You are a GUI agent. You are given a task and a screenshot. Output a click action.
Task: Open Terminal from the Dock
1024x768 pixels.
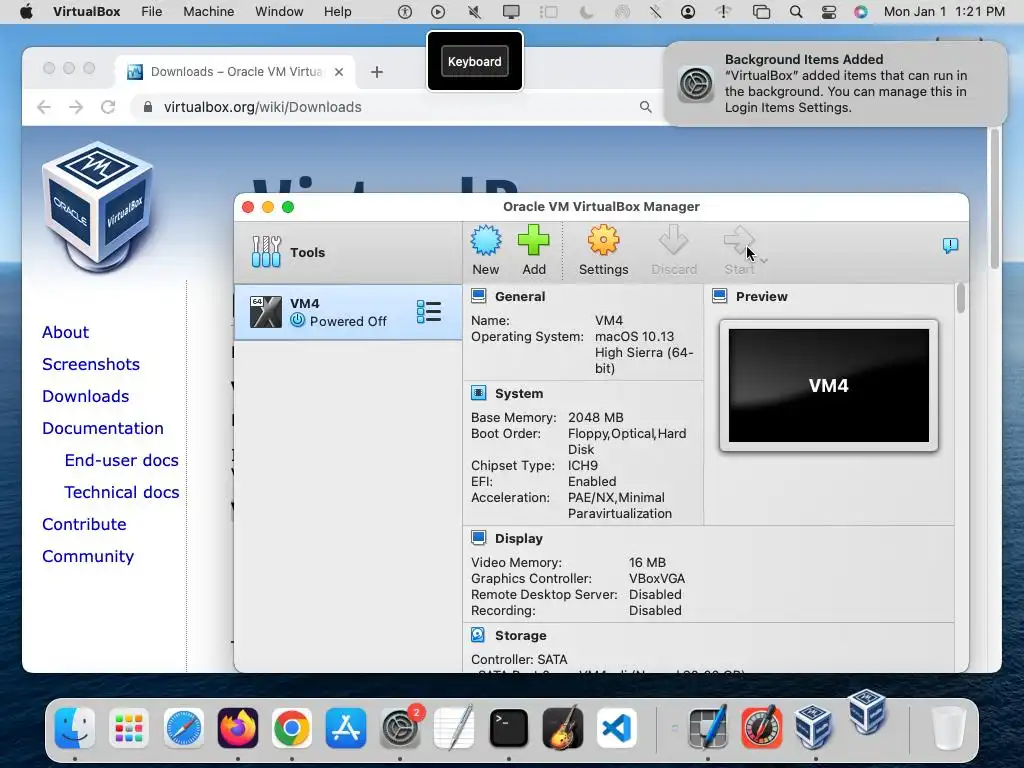509,728
